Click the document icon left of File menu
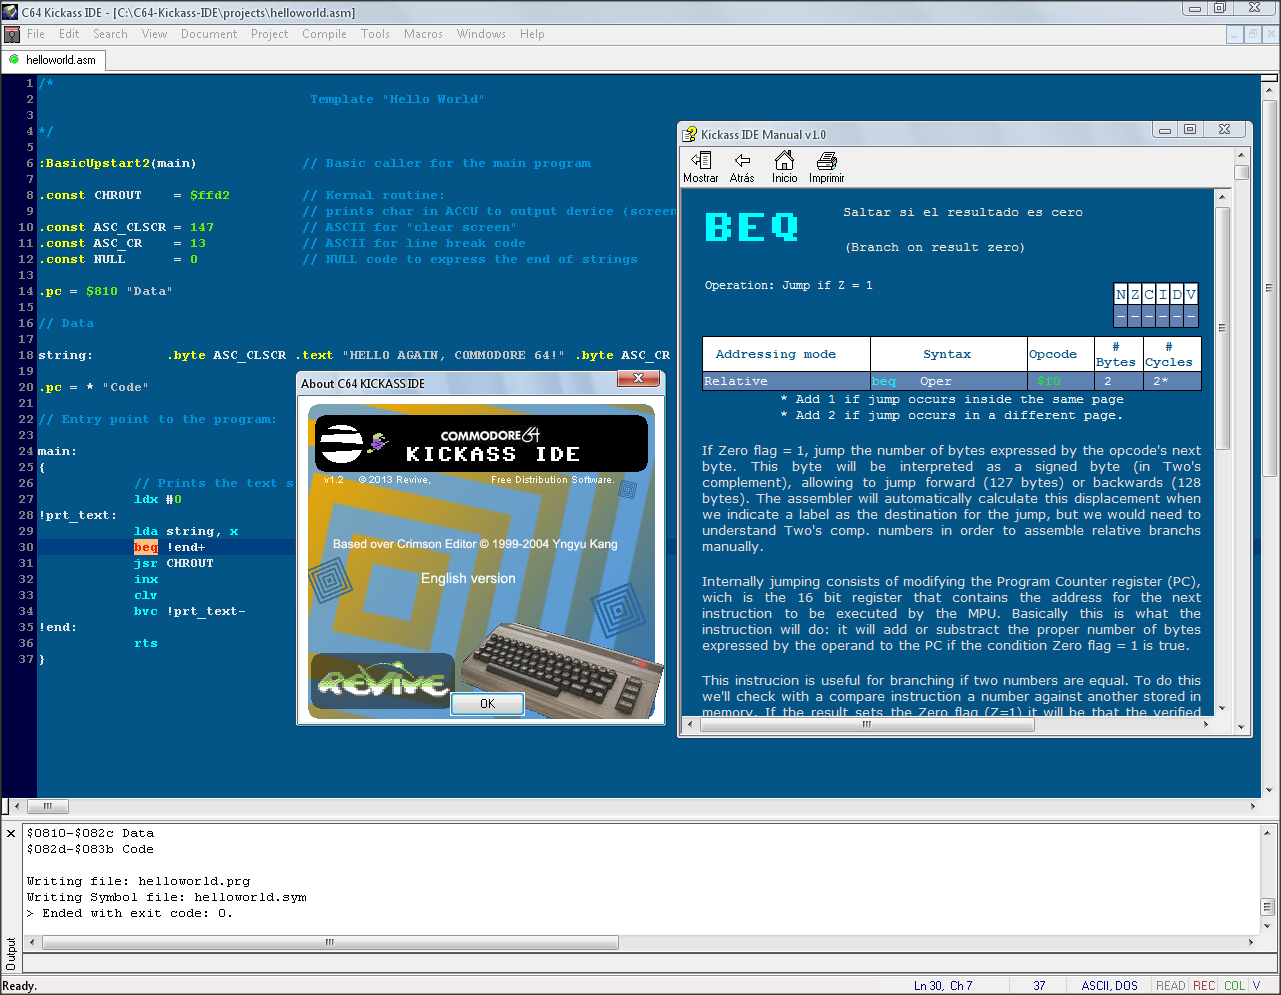 click(x=12, y=34)
